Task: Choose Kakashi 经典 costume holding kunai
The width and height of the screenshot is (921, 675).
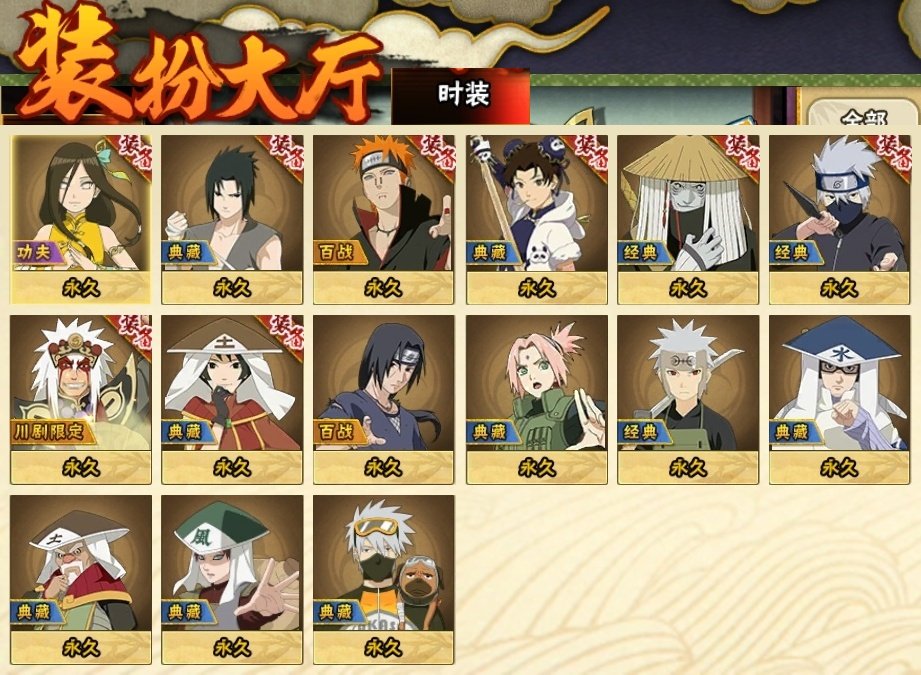Action: pos(839,219)
